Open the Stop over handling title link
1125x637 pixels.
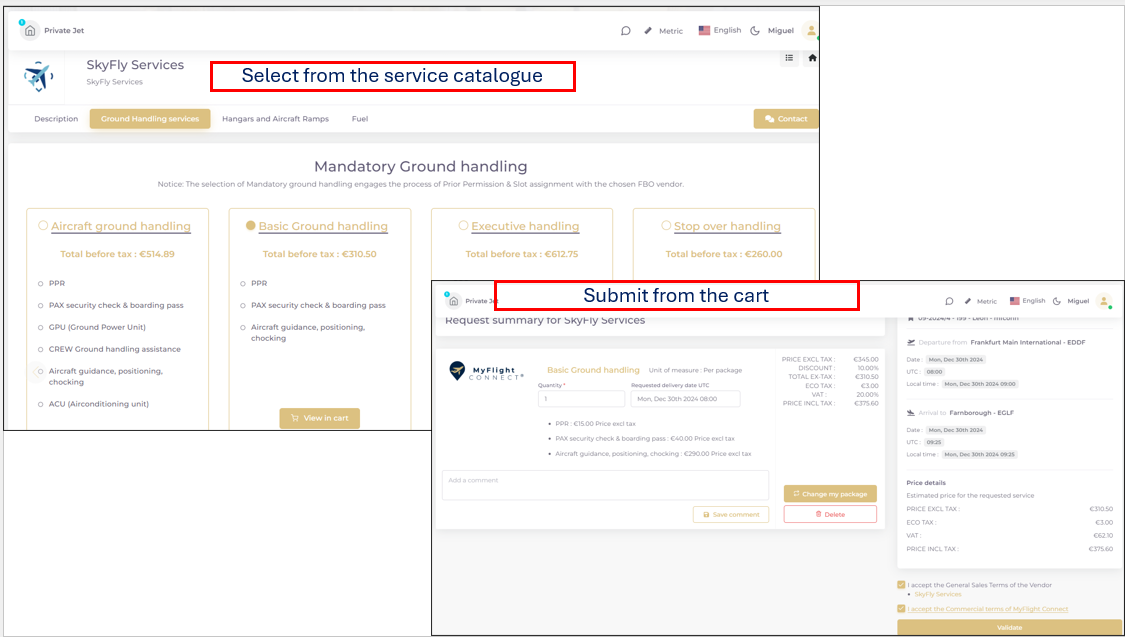[728, 226]
